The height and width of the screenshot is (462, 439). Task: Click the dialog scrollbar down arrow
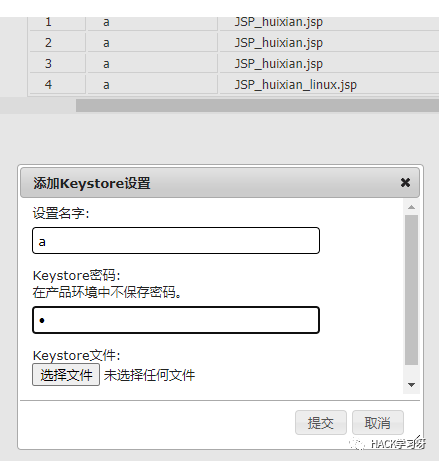tap(411, 385)
